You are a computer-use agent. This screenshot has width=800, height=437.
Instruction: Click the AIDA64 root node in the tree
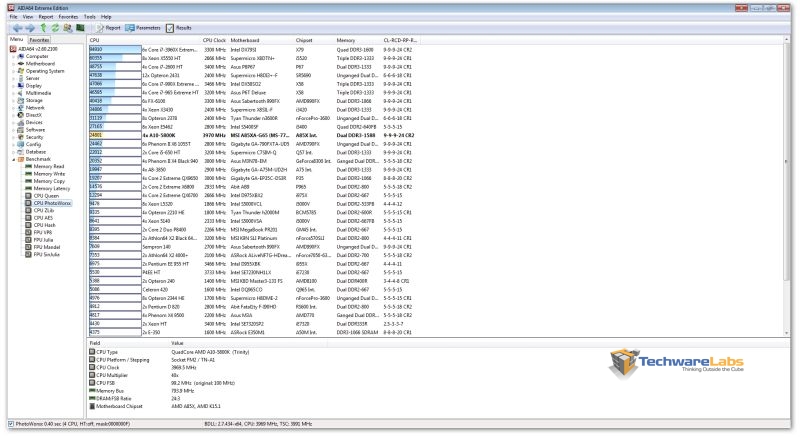(x=37, y=49)
